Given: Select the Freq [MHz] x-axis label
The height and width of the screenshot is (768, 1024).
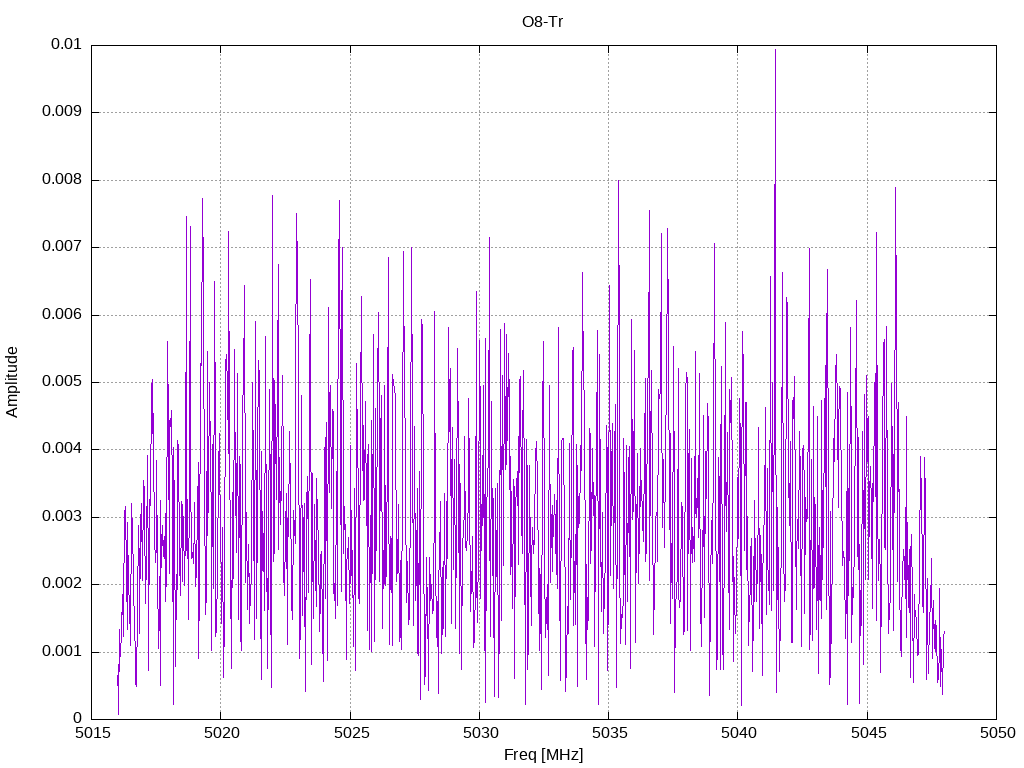Looking at the screenshot, I should point(543,755).
